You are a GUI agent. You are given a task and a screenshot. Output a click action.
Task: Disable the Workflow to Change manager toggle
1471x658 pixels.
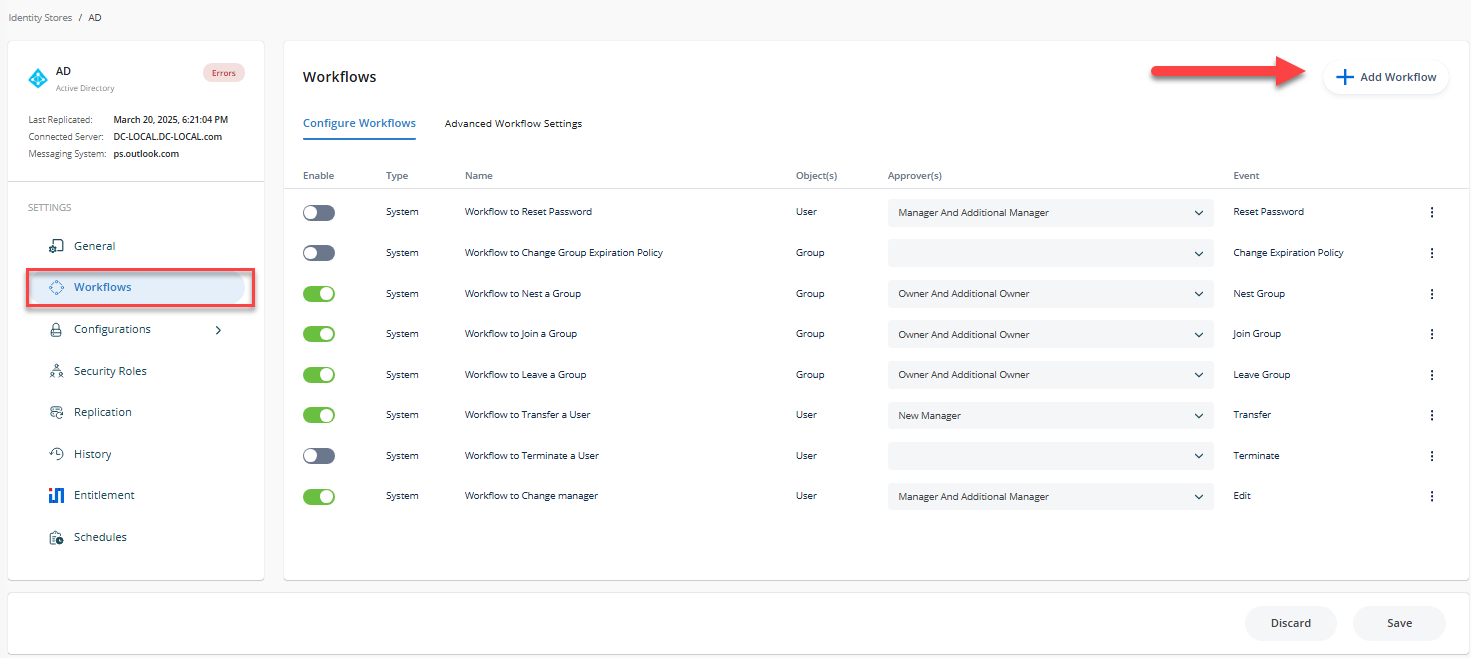point(319,496)
